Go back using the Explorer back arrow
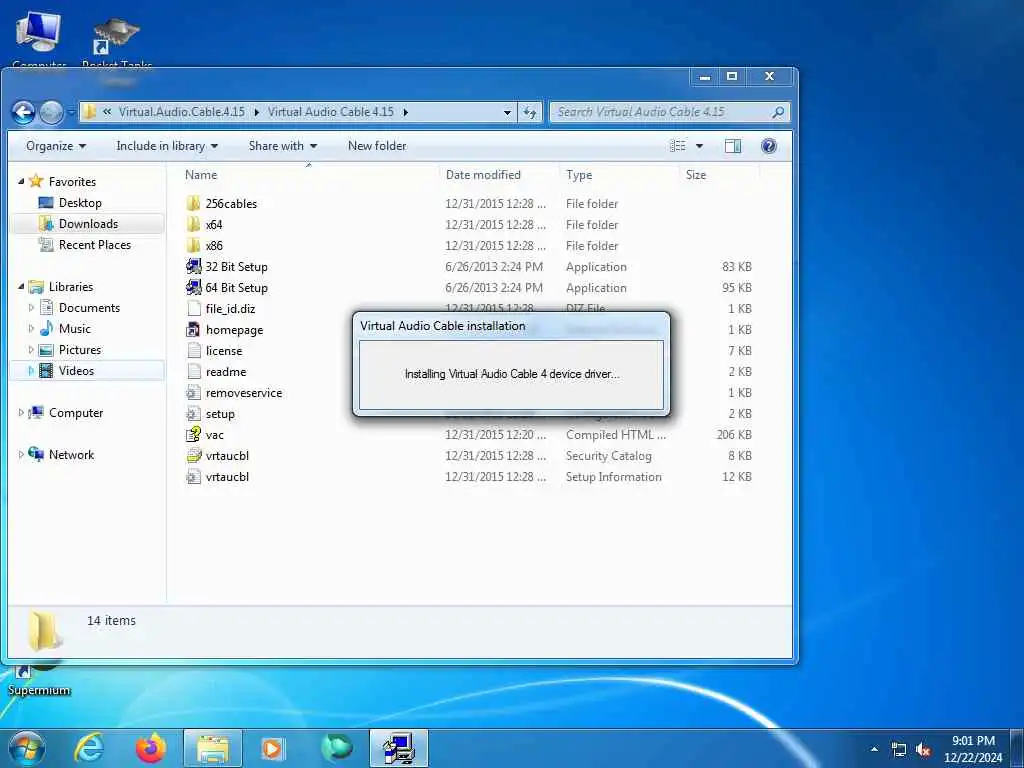The height and width of the screenshot is (768, 1024). pos(24,112)
